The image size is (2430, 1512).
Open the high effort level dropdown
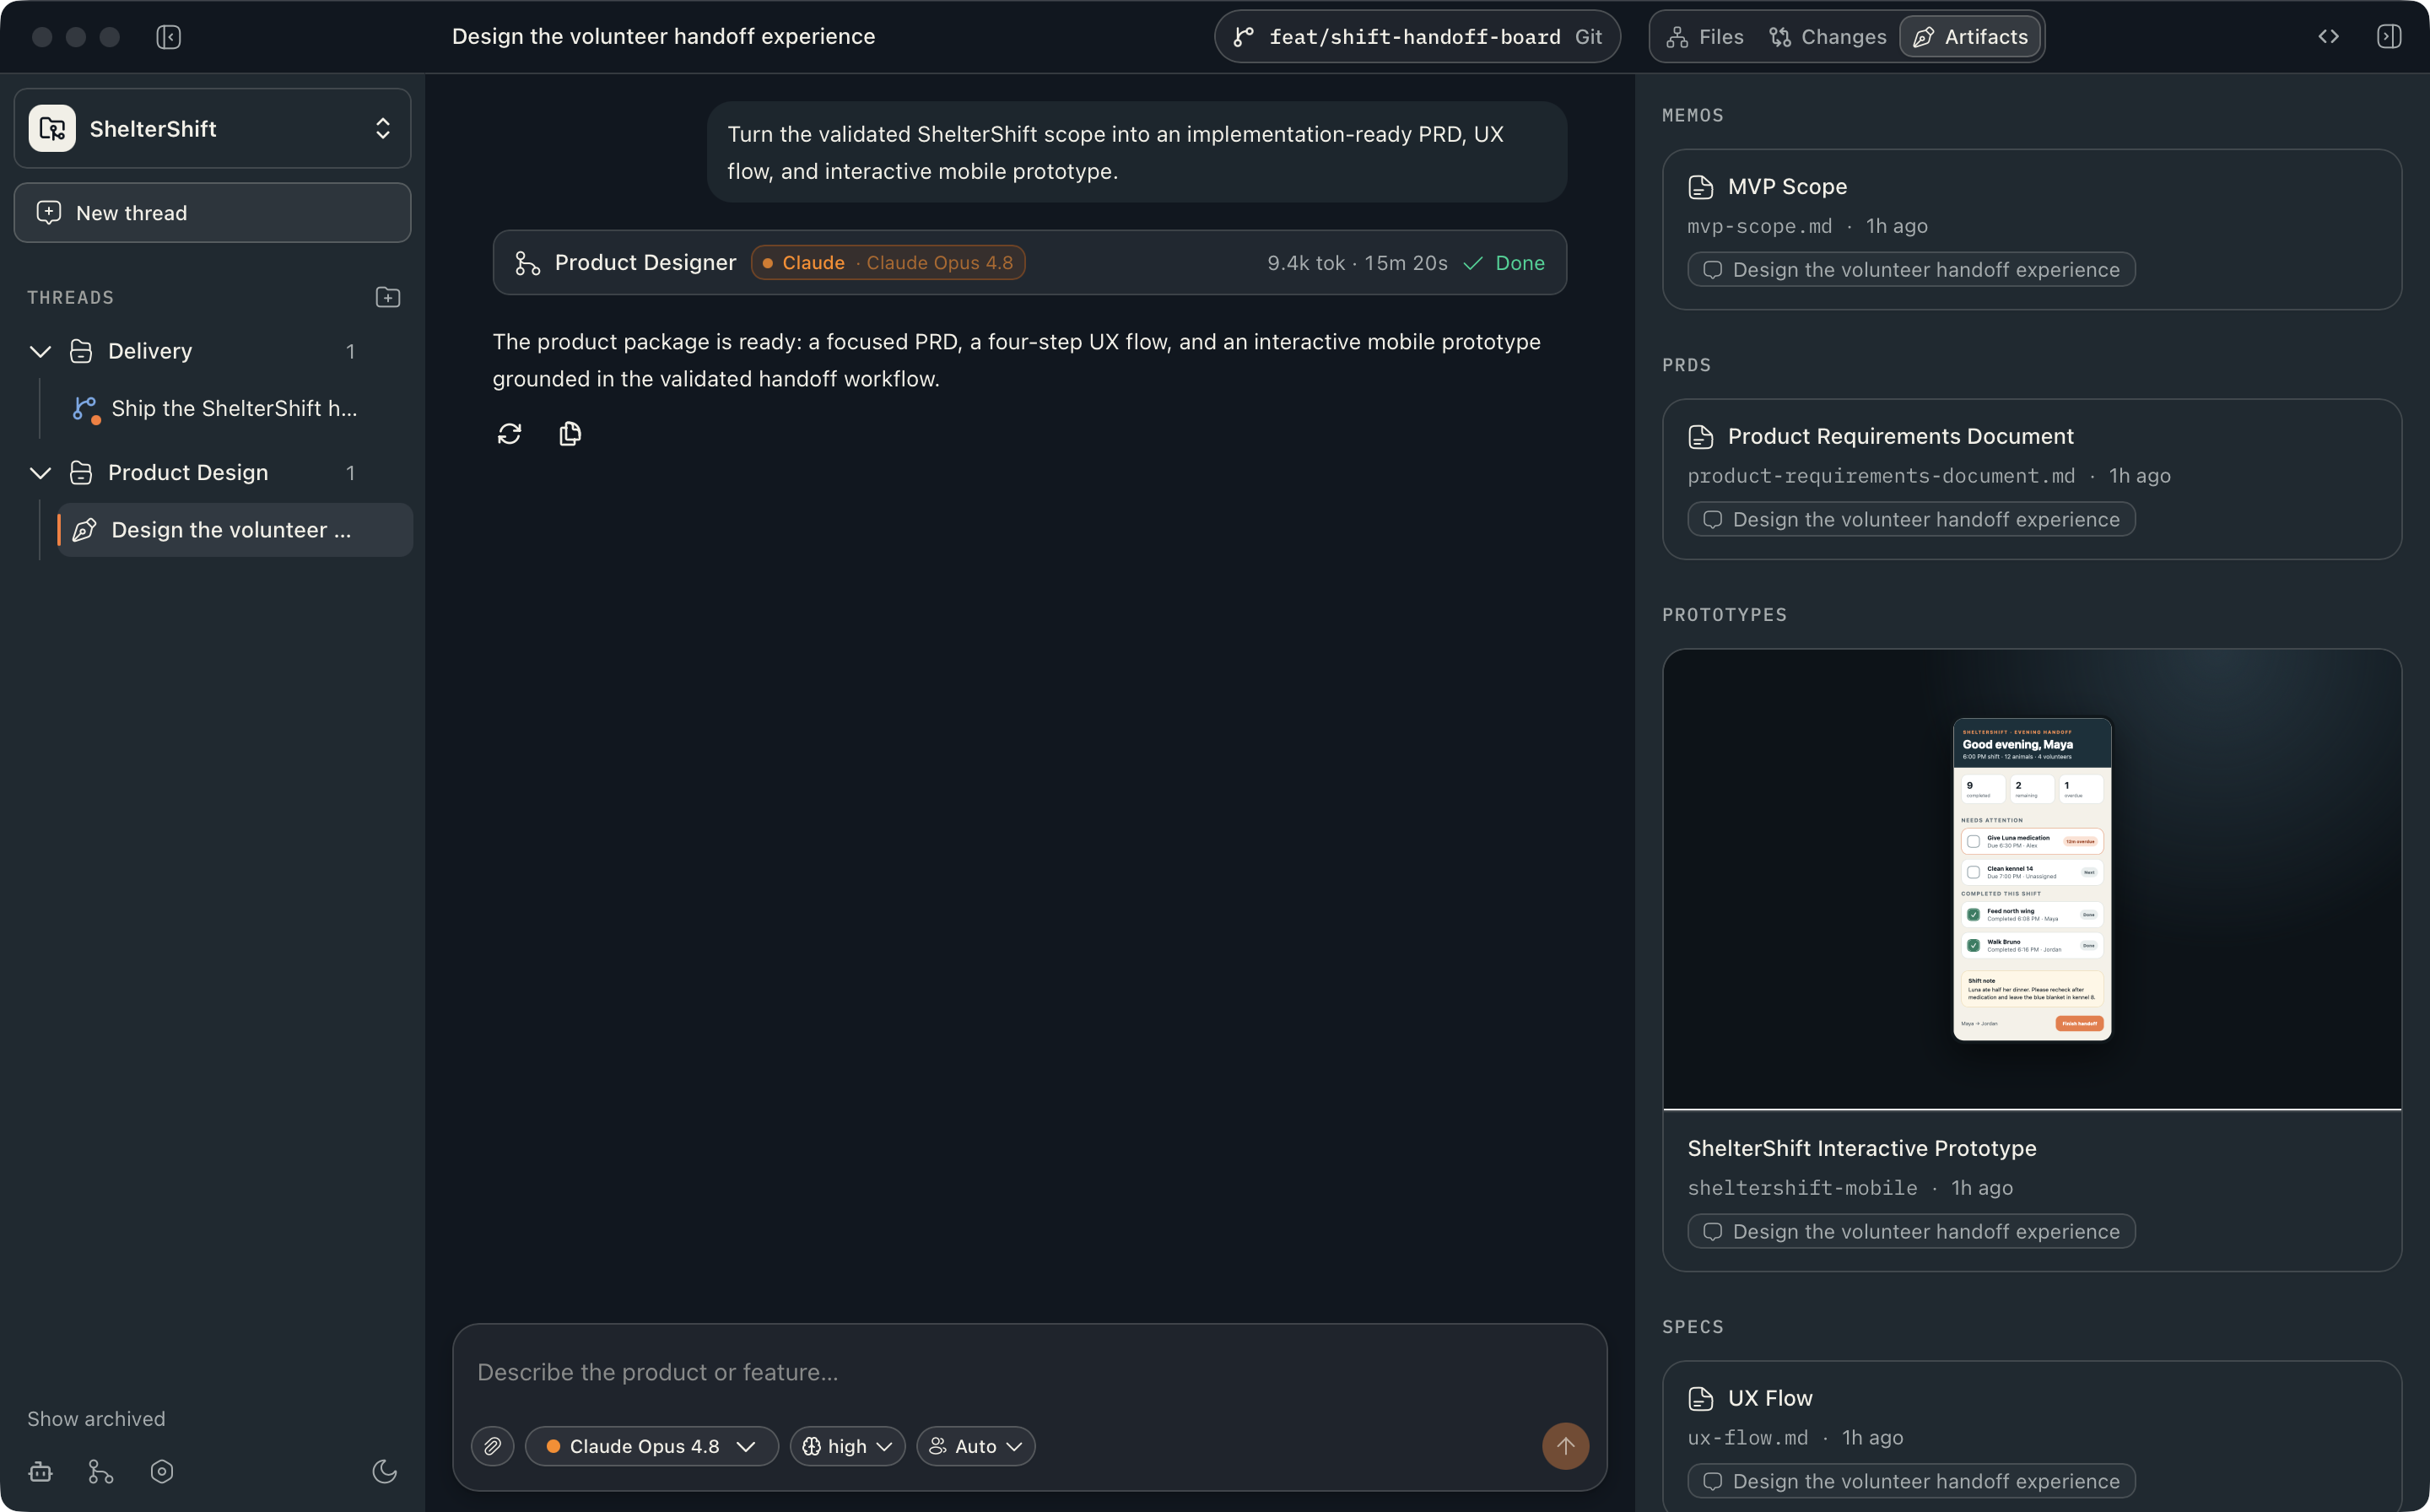pos(847,1446)
